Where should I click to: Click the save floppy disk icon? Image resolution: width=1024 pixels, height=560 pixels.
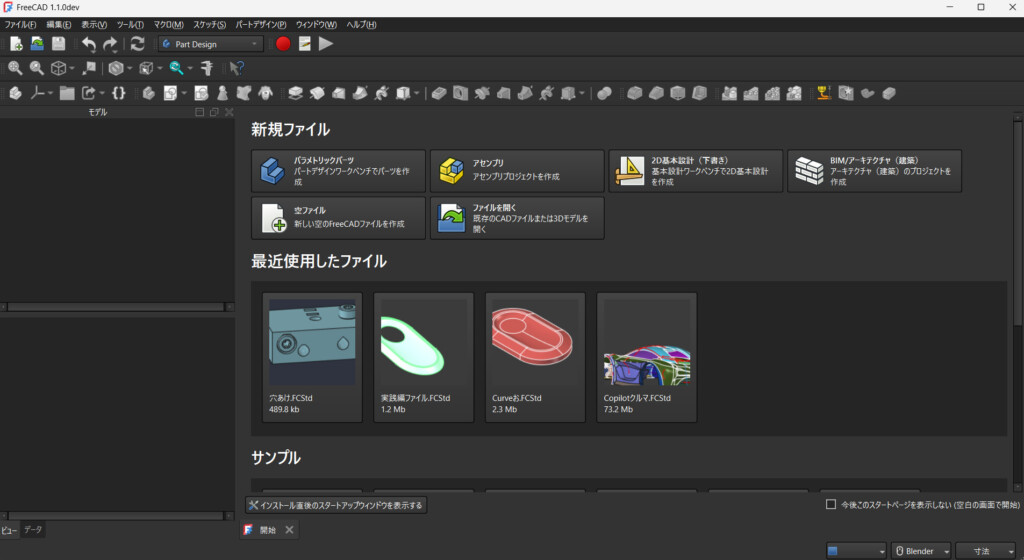(59, 44)
